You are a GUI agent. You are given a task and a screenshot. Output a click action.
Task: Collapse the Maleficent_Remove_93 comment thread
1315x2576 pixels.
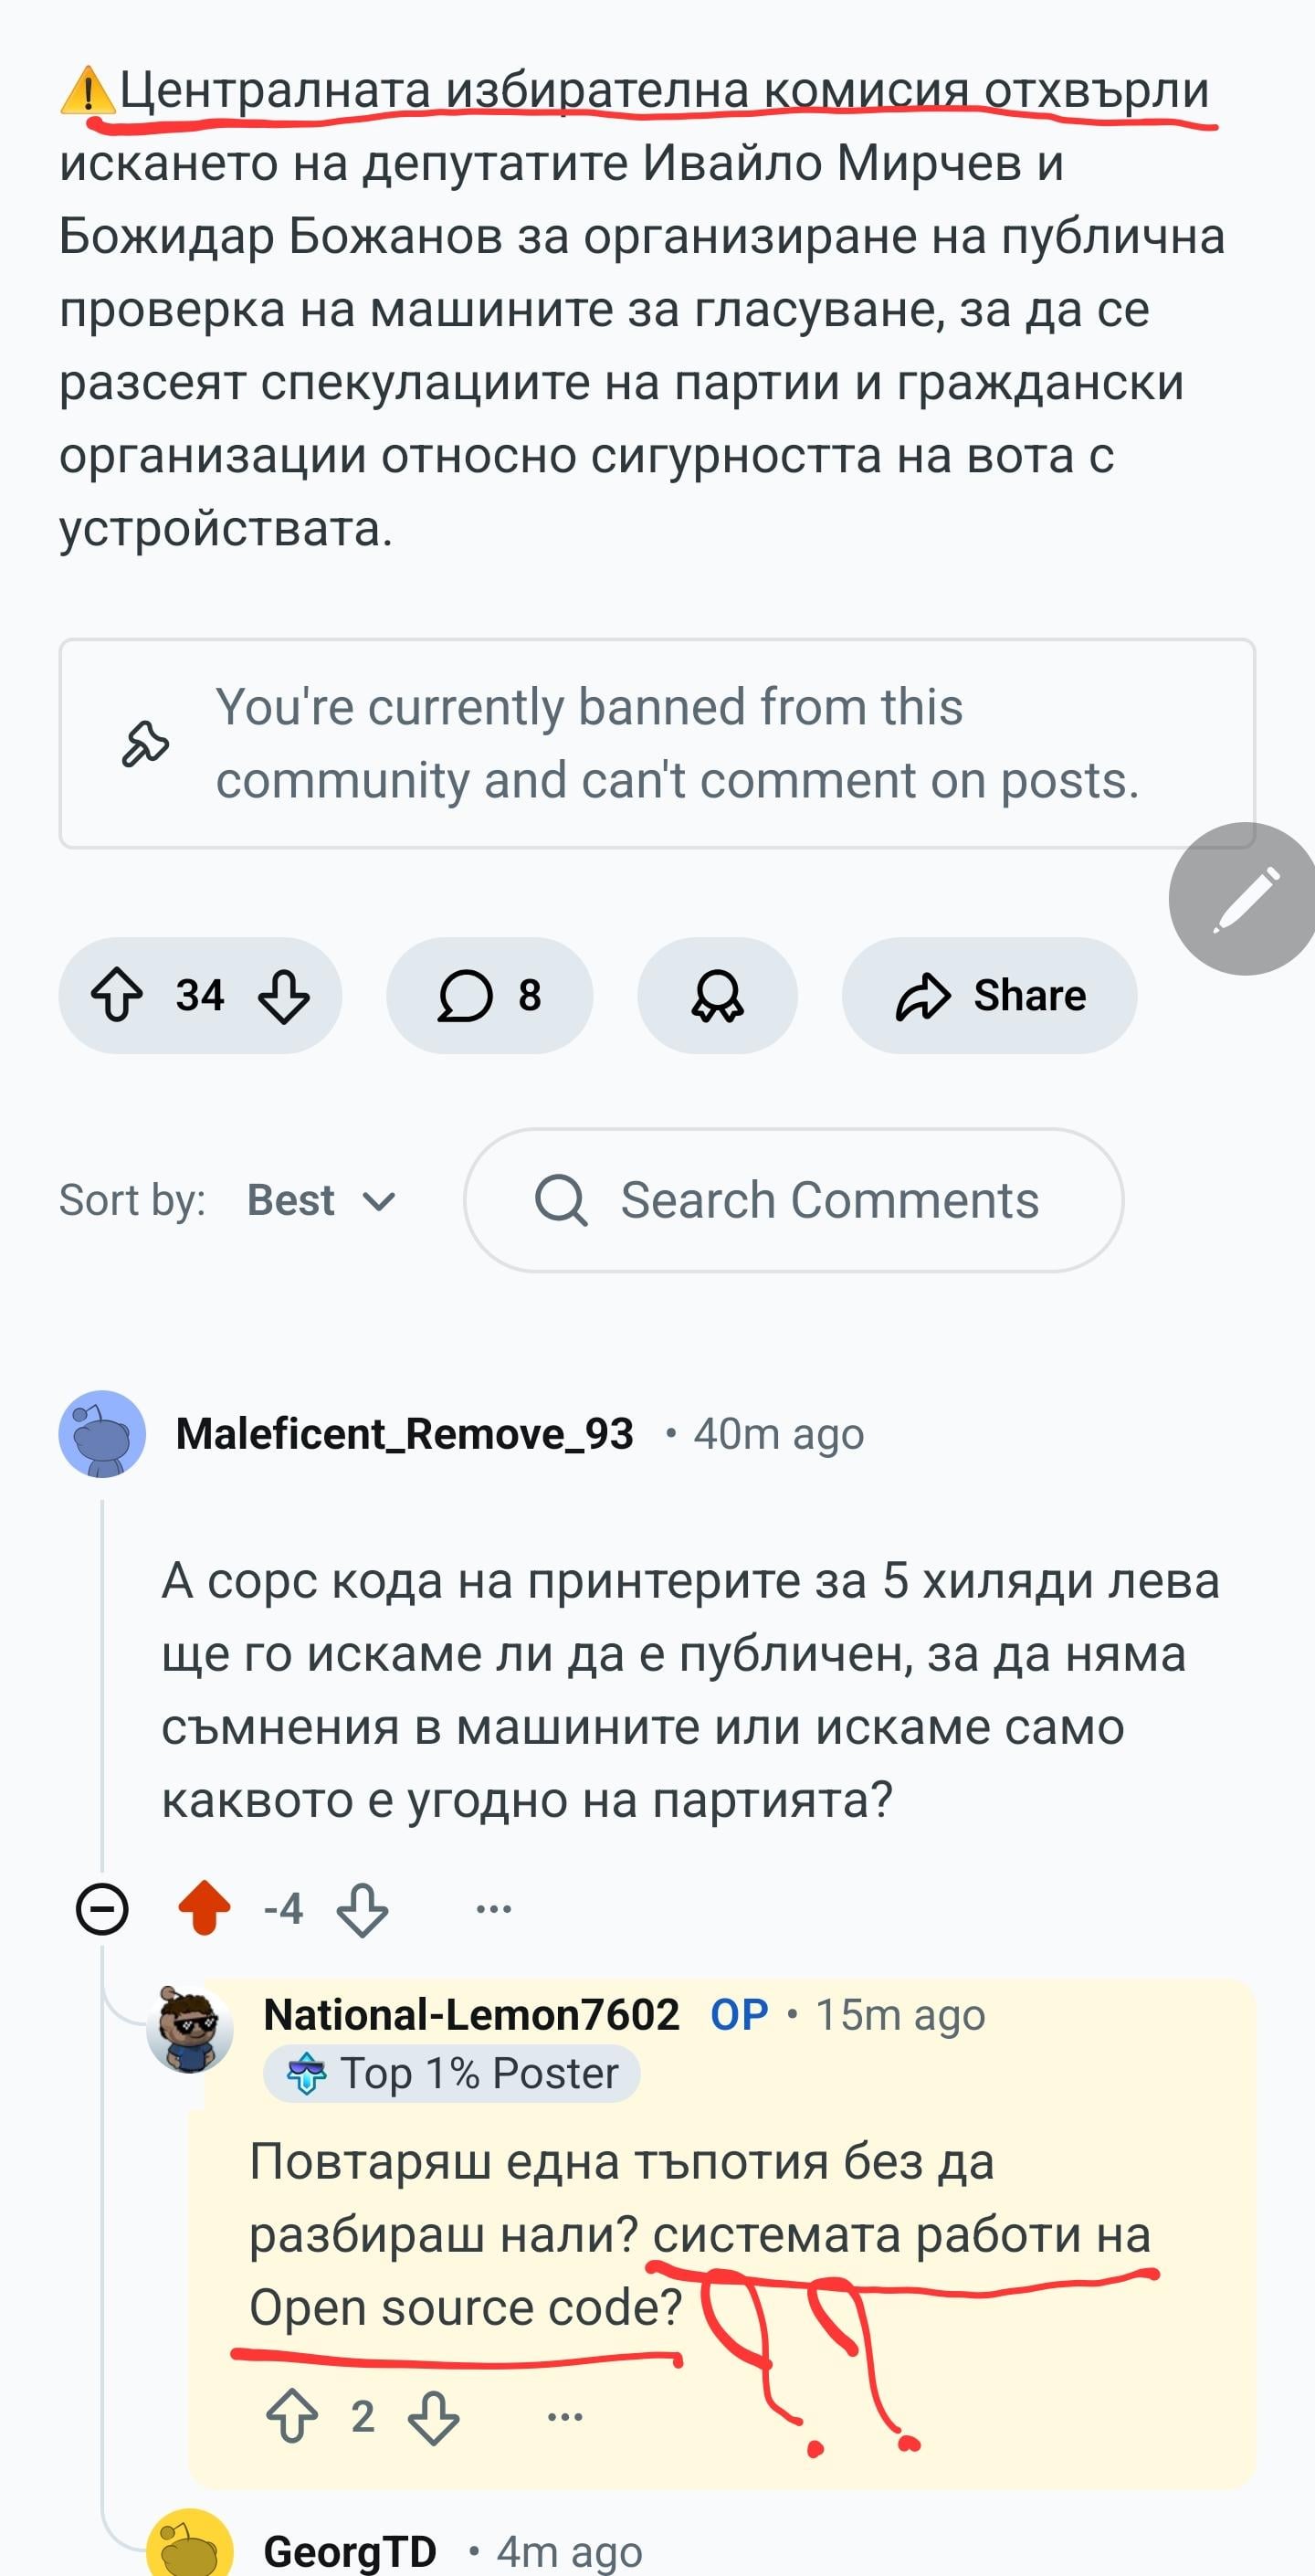(x=102, y=1909)
